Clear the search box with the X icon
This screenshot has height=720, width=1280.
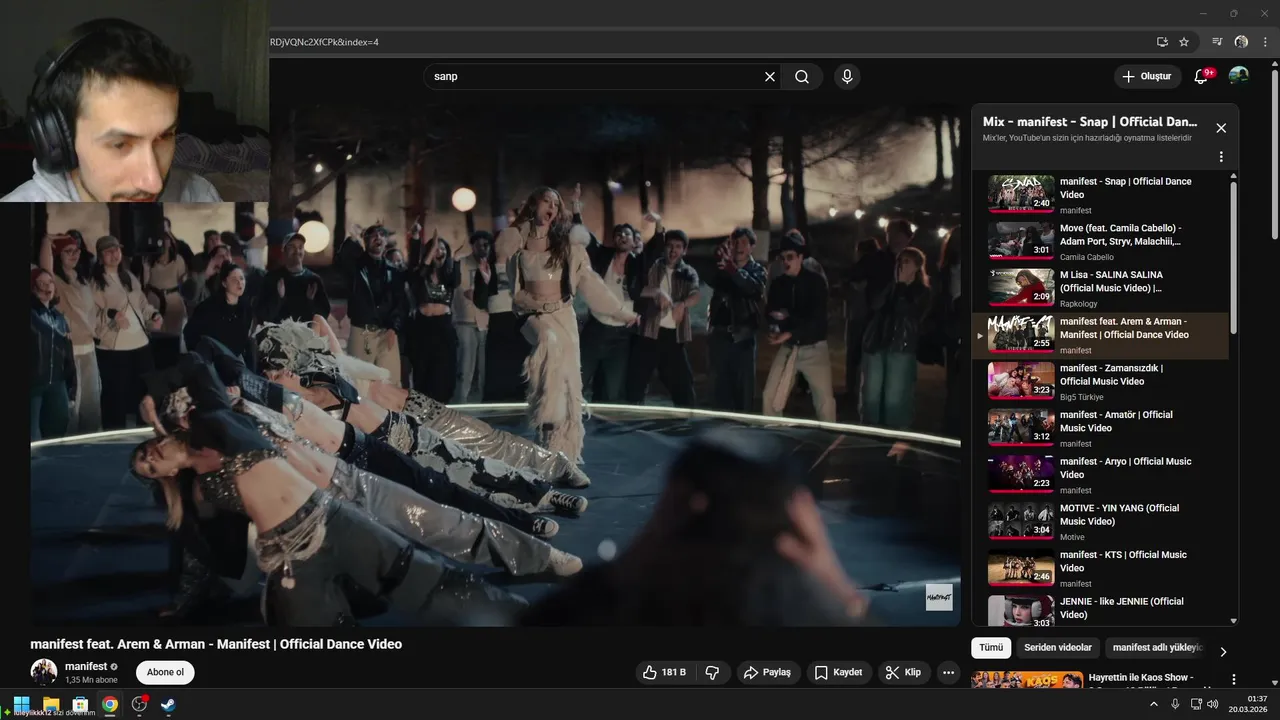770,76
